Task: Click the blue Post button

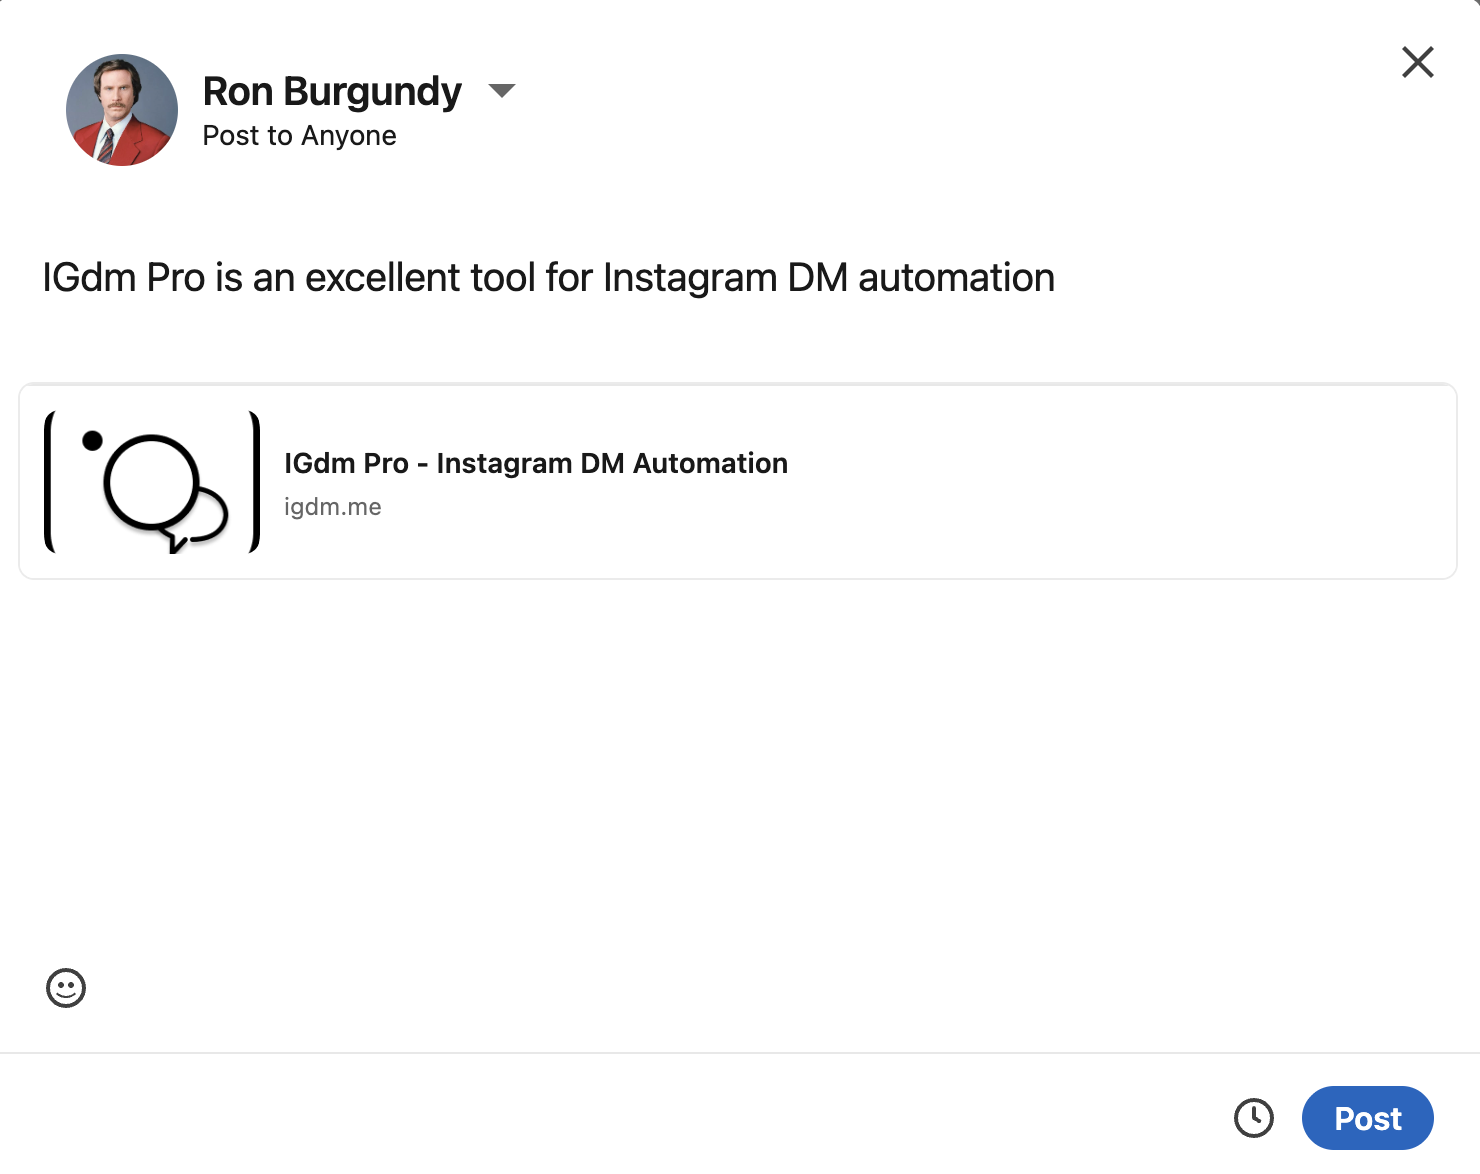Action: [x=1367, y=1118]
